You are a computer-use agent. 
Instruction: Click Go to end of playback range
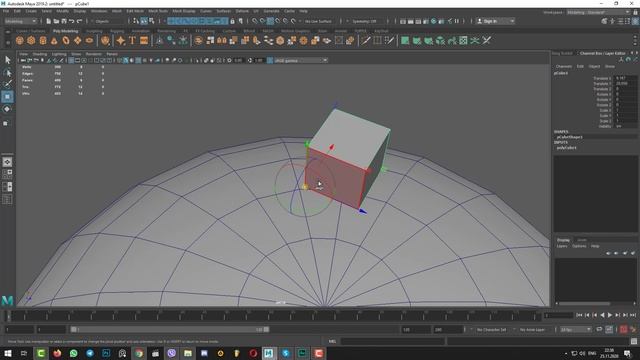633,315
